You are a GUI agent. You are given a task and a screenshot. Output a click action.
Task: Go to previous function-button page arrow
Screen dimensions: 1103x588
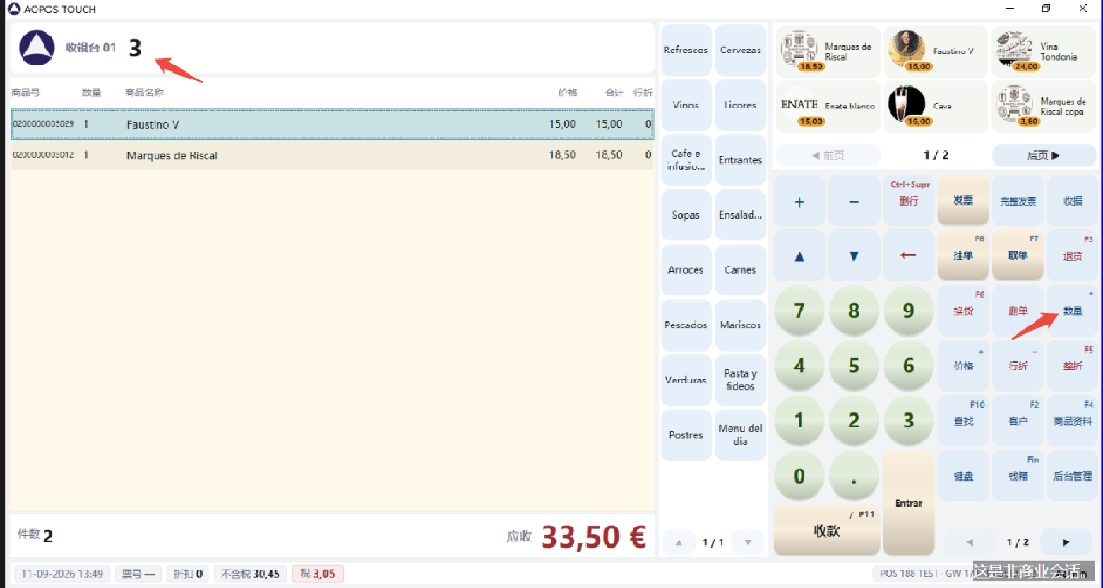pyautogui.click(x=970, y=542)
